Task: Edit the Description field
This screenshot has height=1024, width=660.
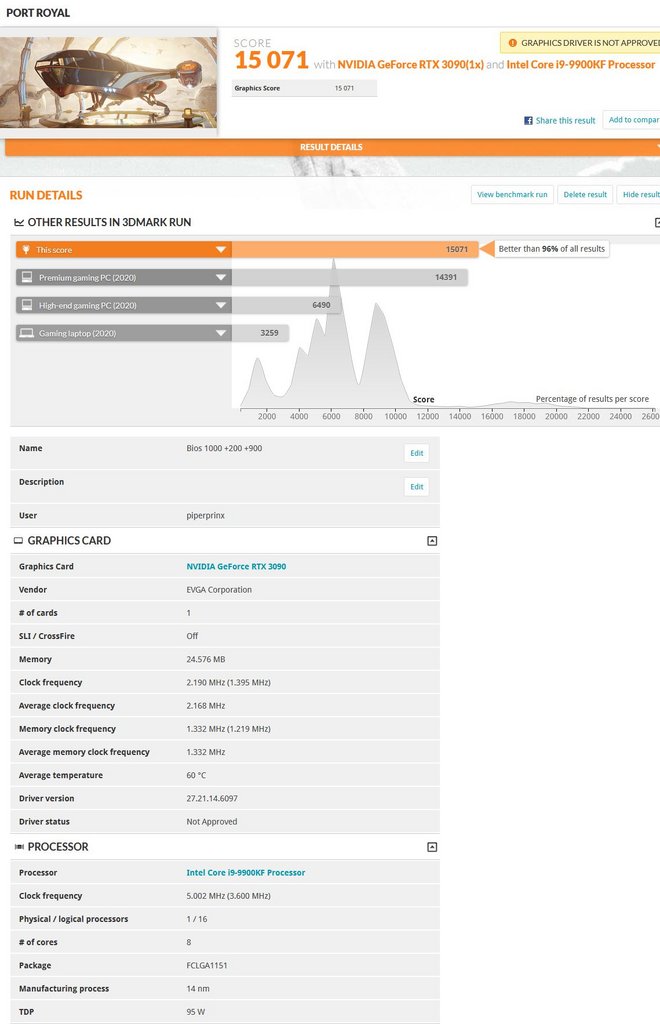Action: click(x=416, y=487)
